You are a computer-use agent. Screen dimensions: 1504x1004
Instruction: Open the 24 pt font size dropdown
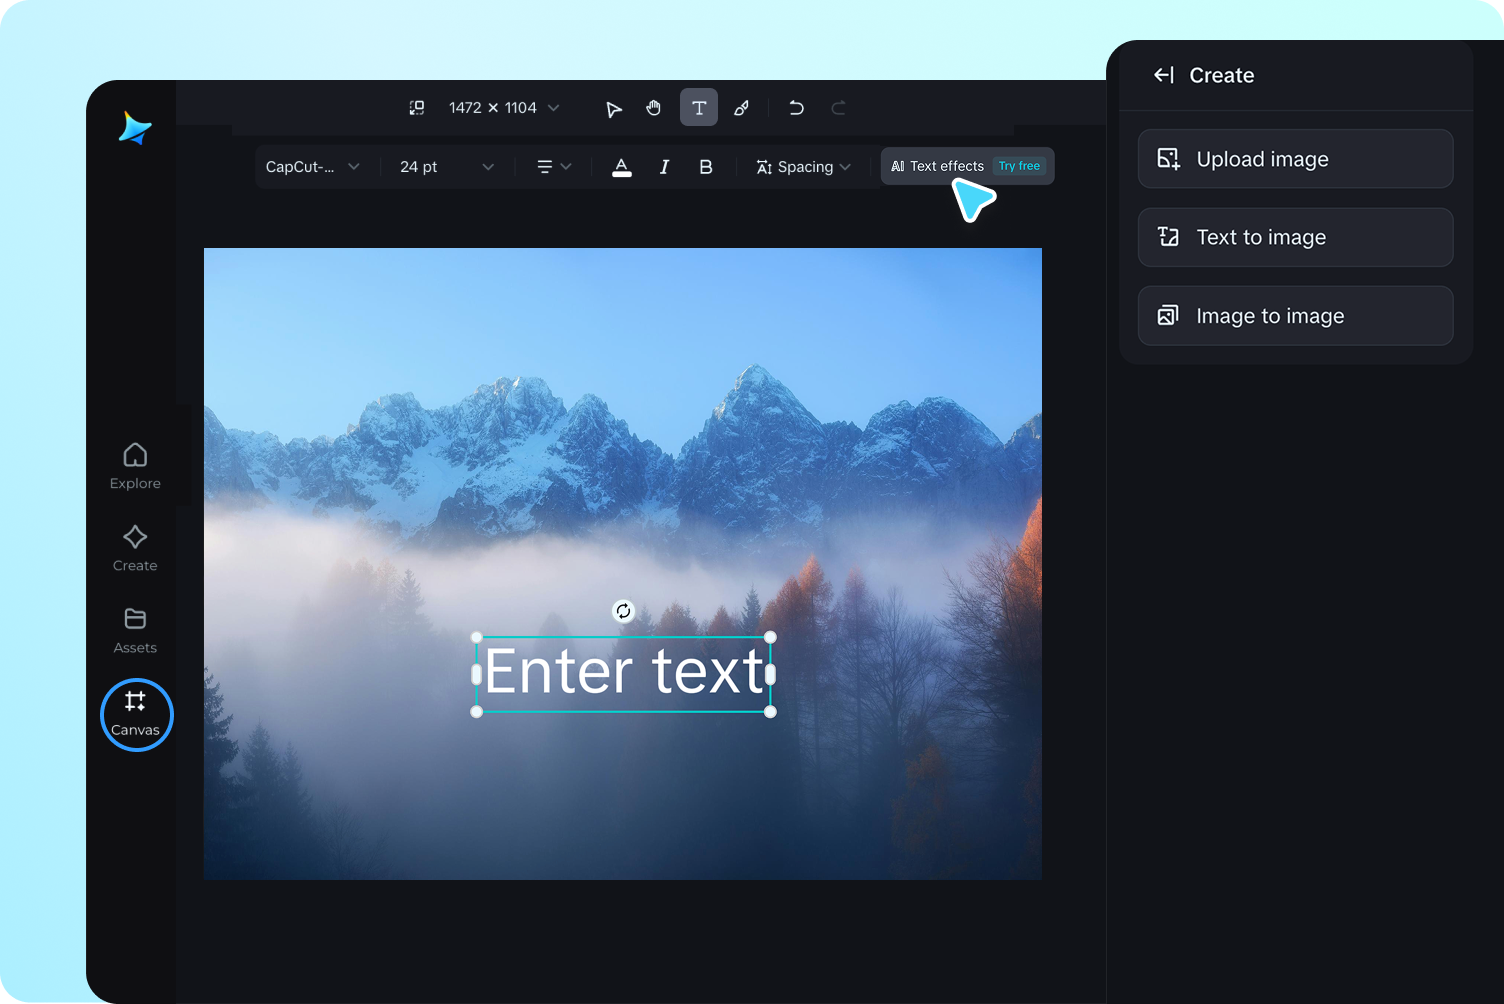click(x=445, y=166)
